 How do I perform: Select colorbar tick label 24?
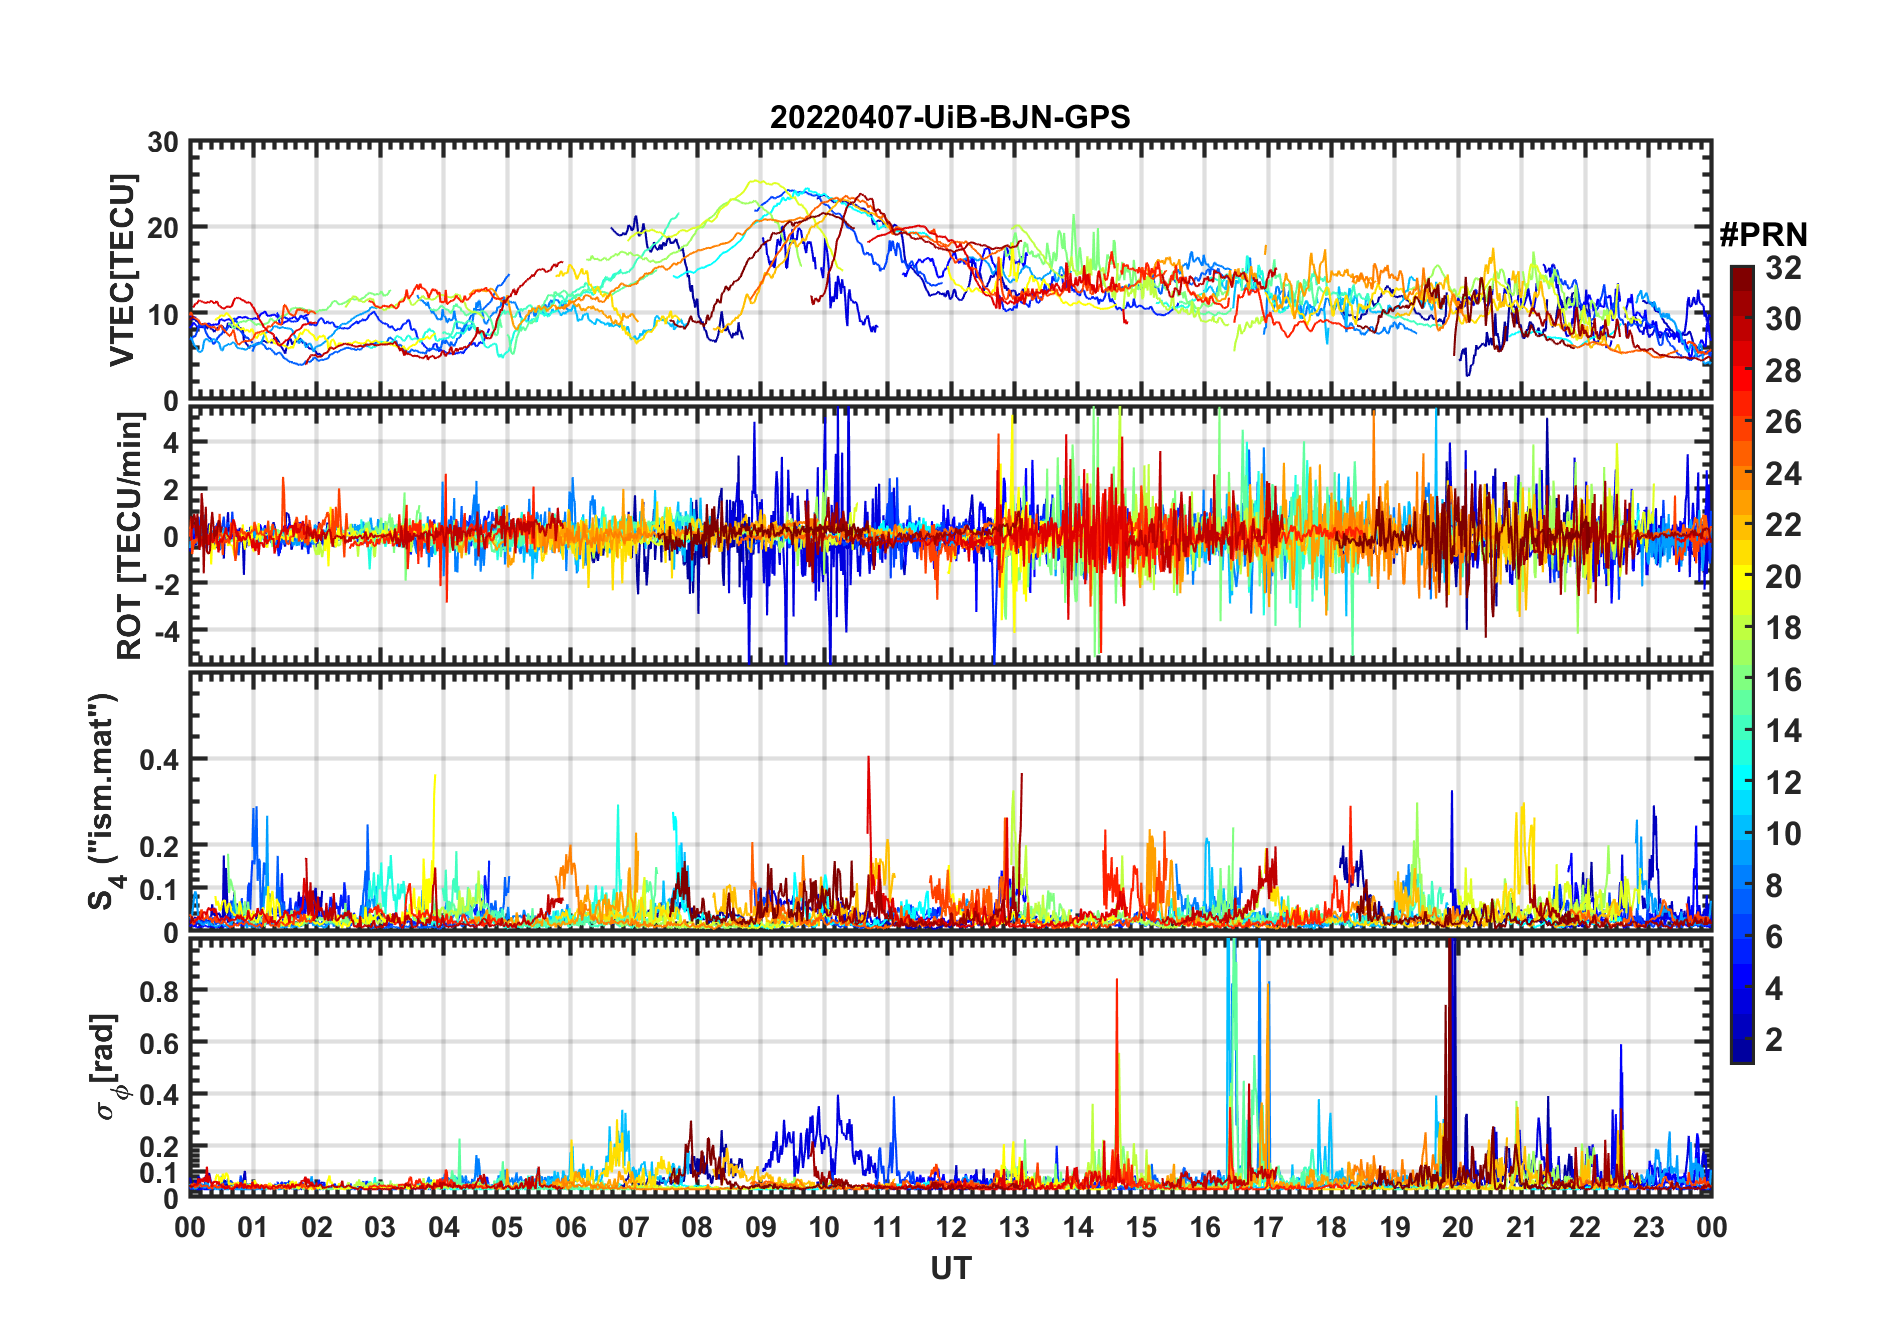tap(1783, 474)
